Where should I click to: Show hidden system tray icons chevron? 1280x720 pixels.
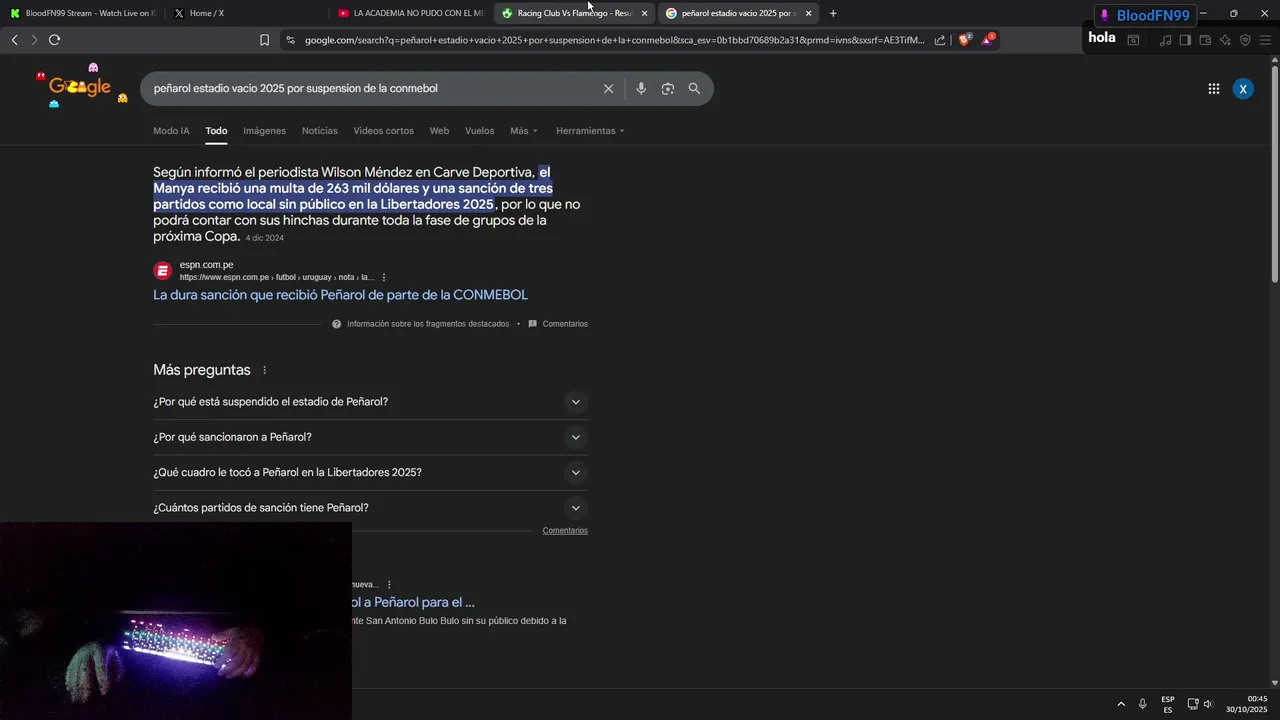tap(1121, 704)
